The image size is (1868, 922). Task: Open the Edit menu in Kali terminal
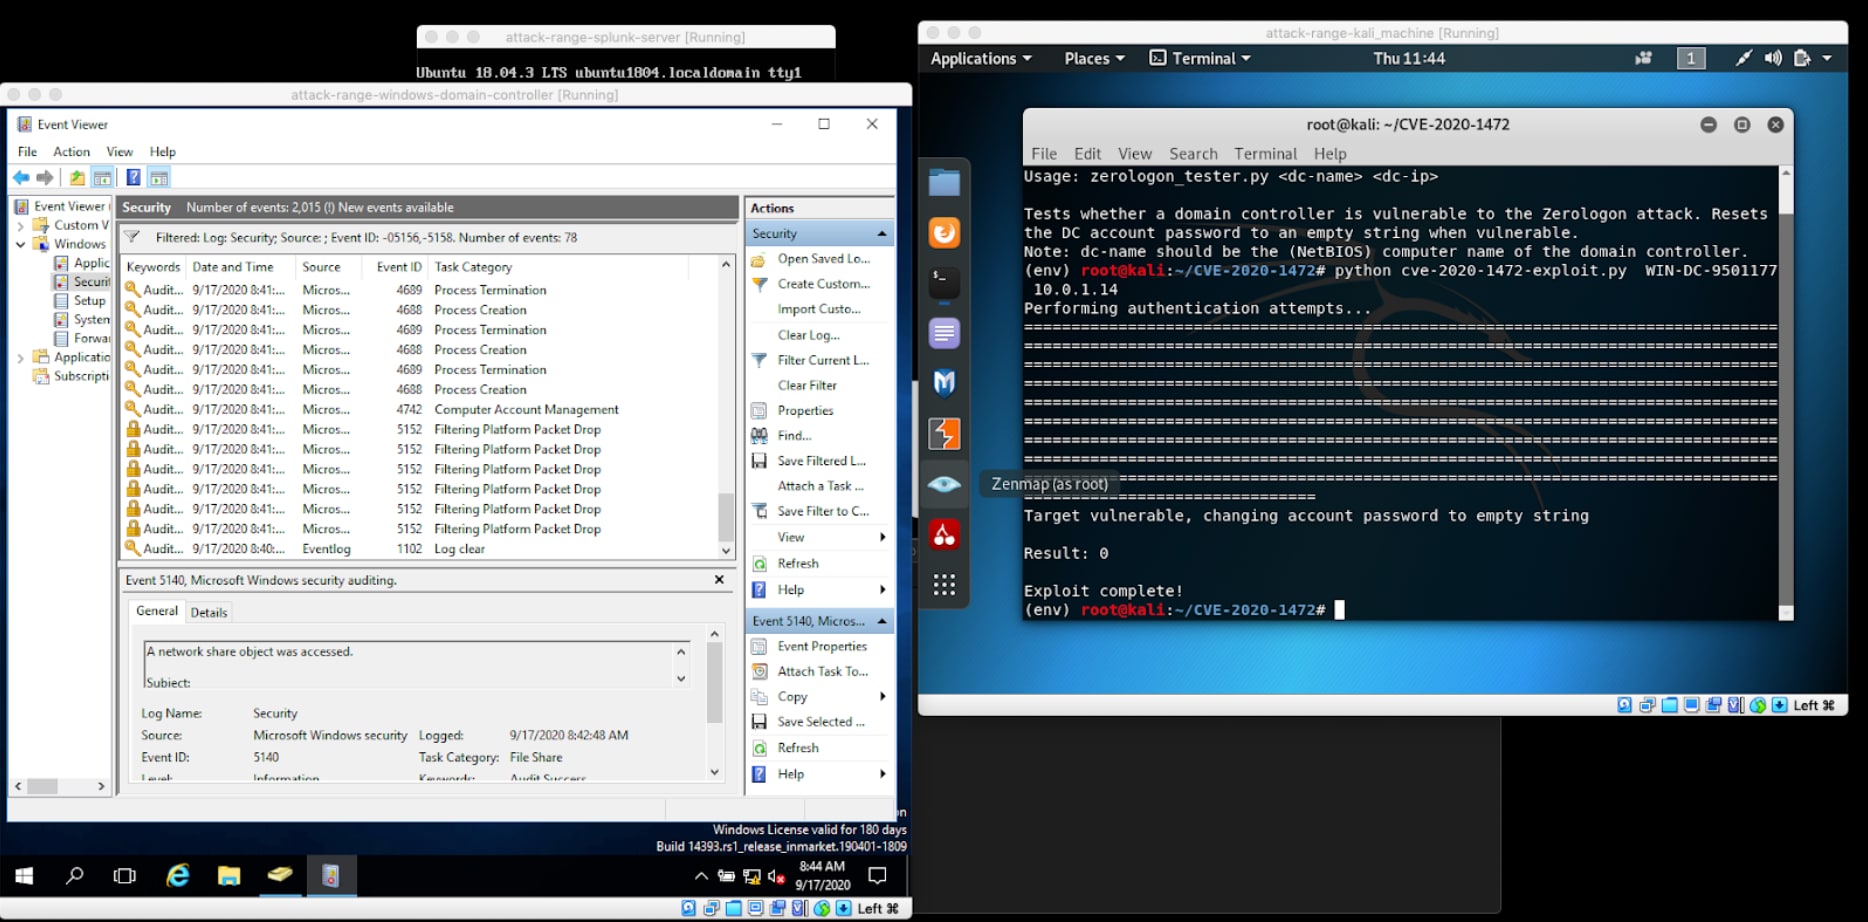(x=1087, y=154)
